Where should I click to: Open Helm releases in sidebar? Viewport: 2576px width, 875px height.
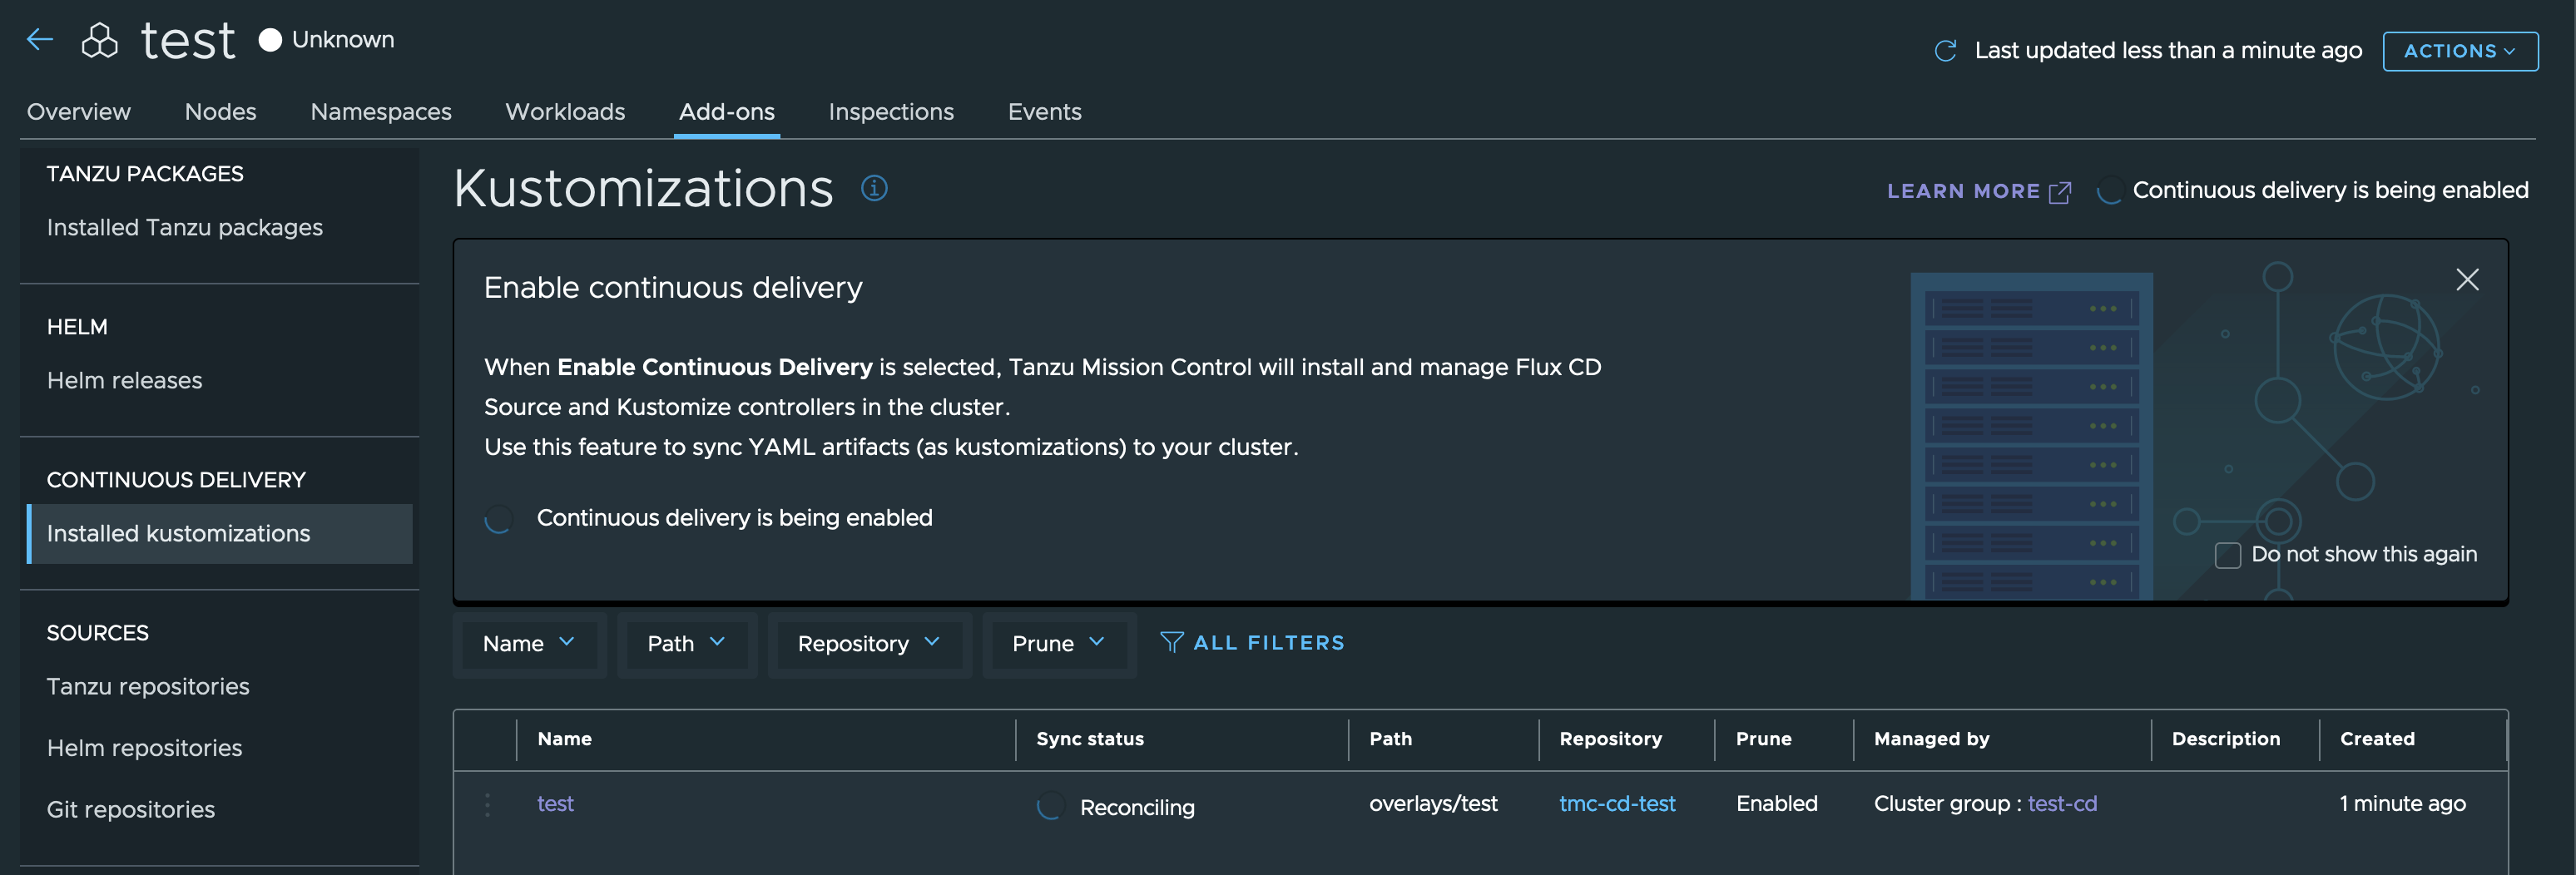[124, 381]
